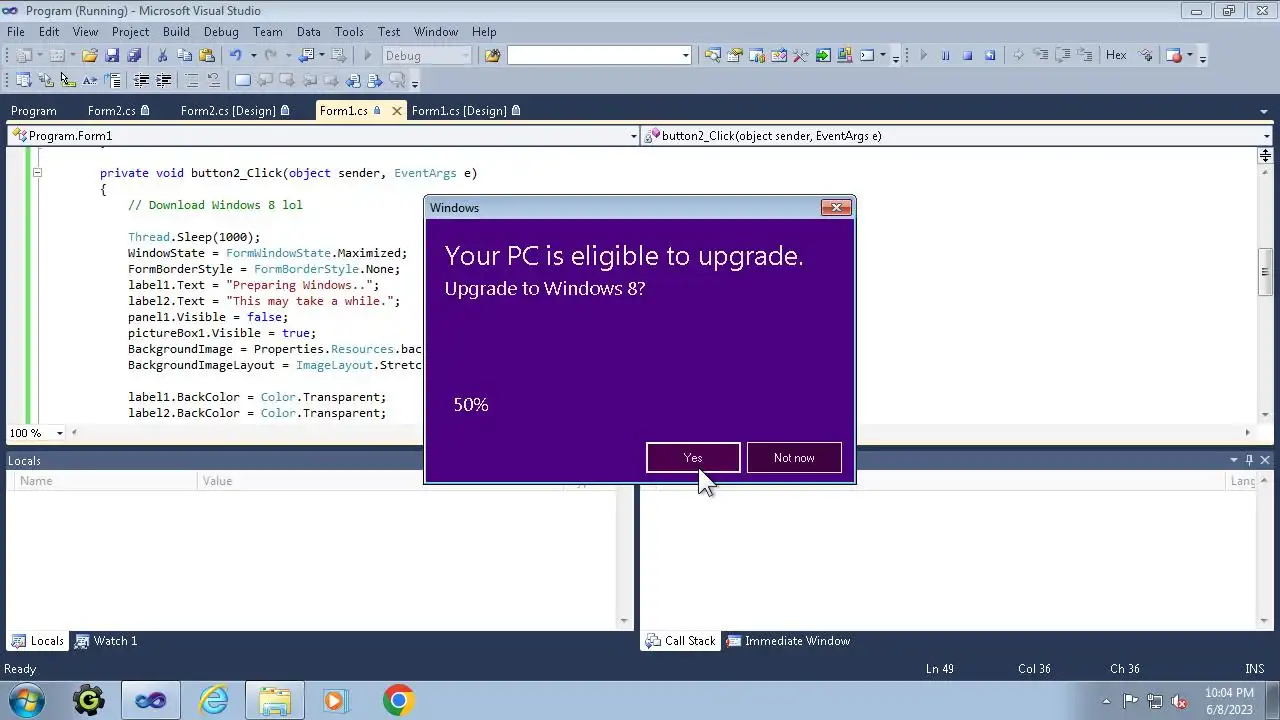Click the Stop Debugging square icon
This screenshot has height=720, width=1280.
click(967, 56)
